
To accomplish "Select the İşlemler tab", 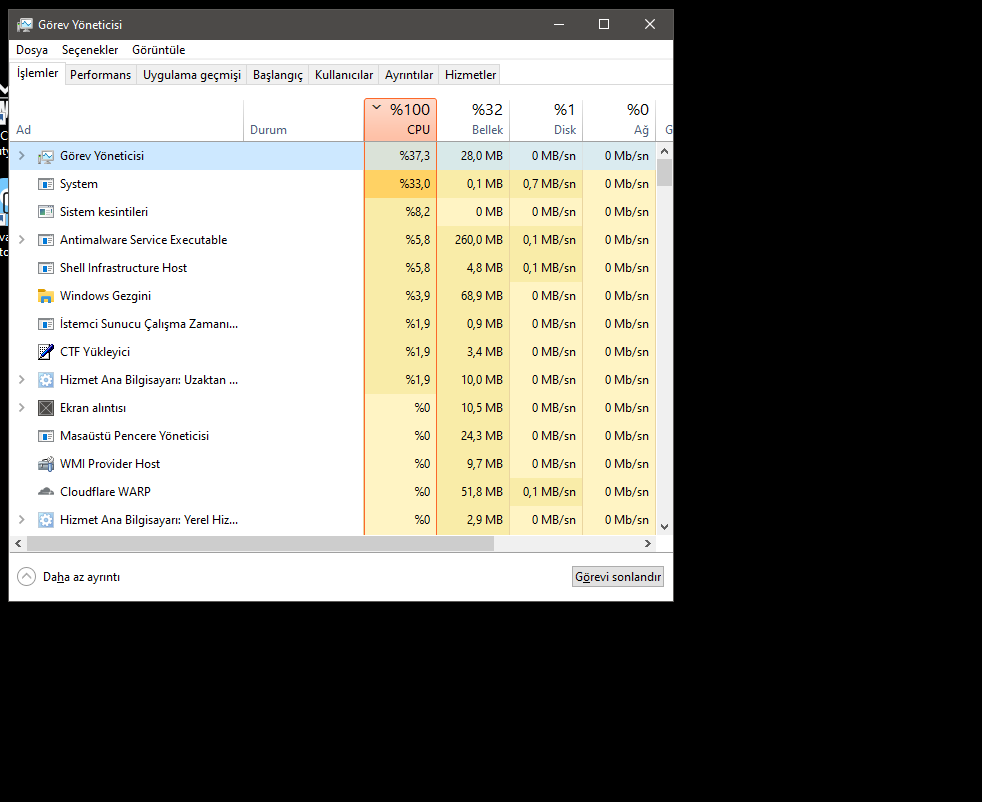I will tap(38, 73).
